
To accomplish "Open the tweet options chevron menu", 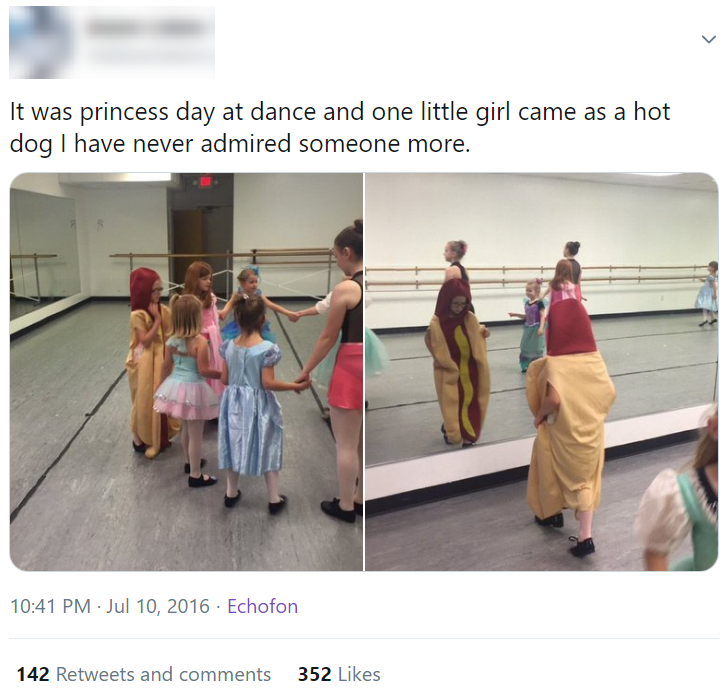I will click(x=708, y=39).
